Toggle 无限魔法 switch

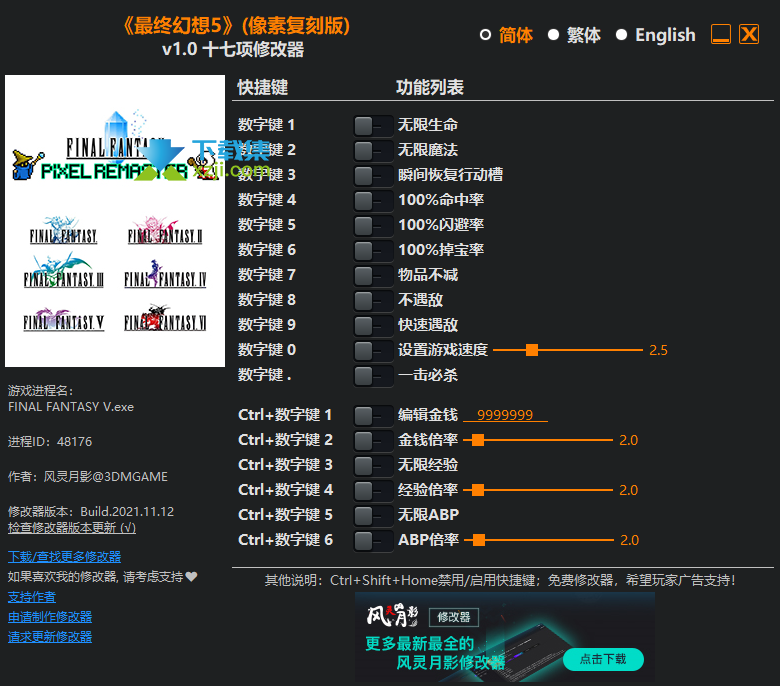pos(373,151)
